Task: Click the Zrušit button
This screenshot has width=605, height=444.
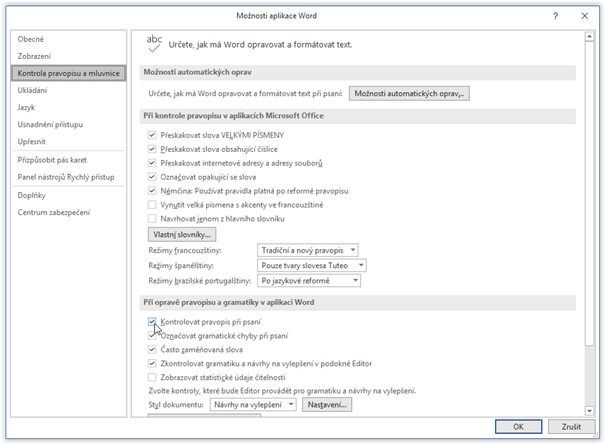Action: [571, 427]
